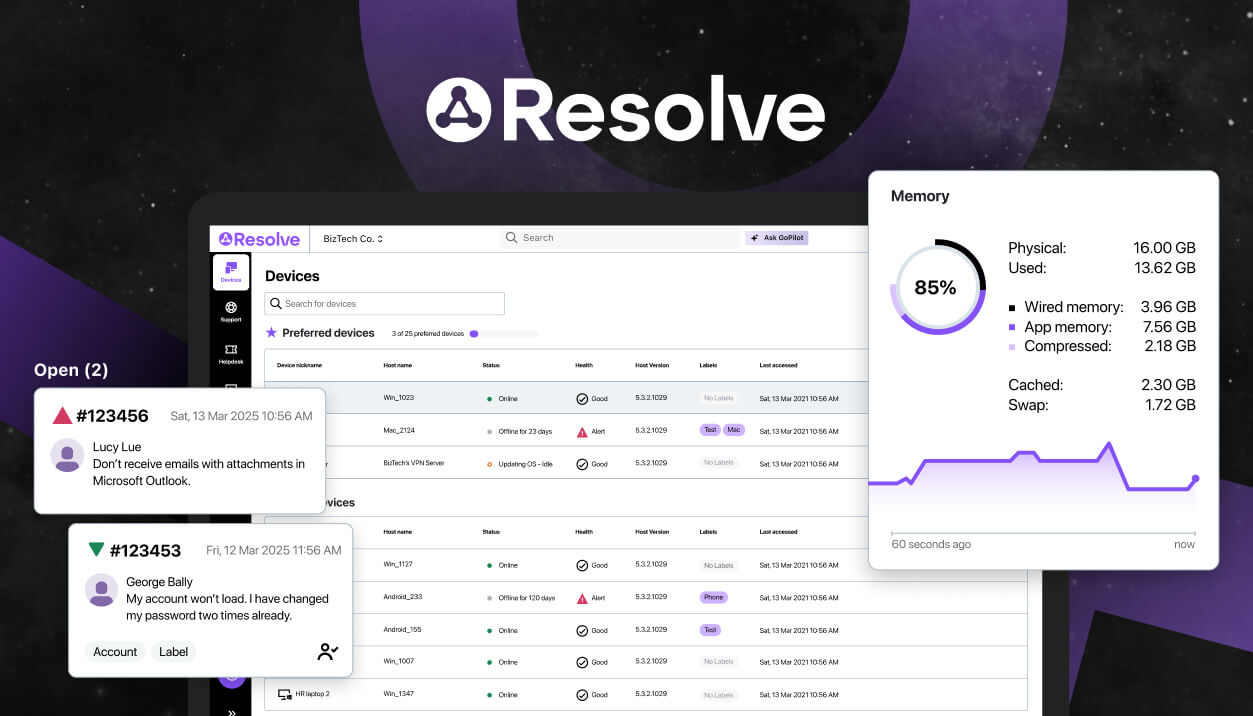Select the Phone label on Android_233
Image resolution: width=1253 pixels, height=716 pixels.
pos(713,597)
